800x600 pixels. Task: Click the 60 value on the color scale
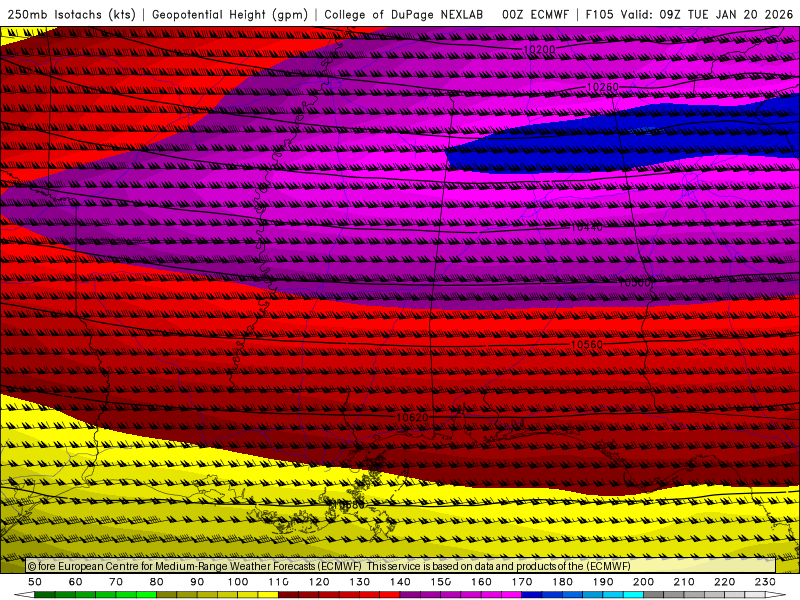(x=76, y=582)
